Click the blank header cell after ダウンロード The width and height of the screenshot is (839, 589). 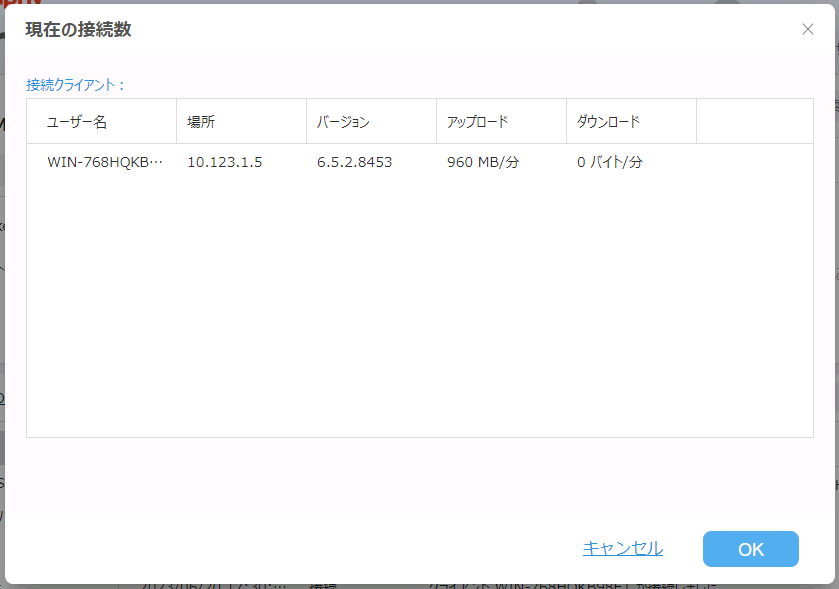754,122
